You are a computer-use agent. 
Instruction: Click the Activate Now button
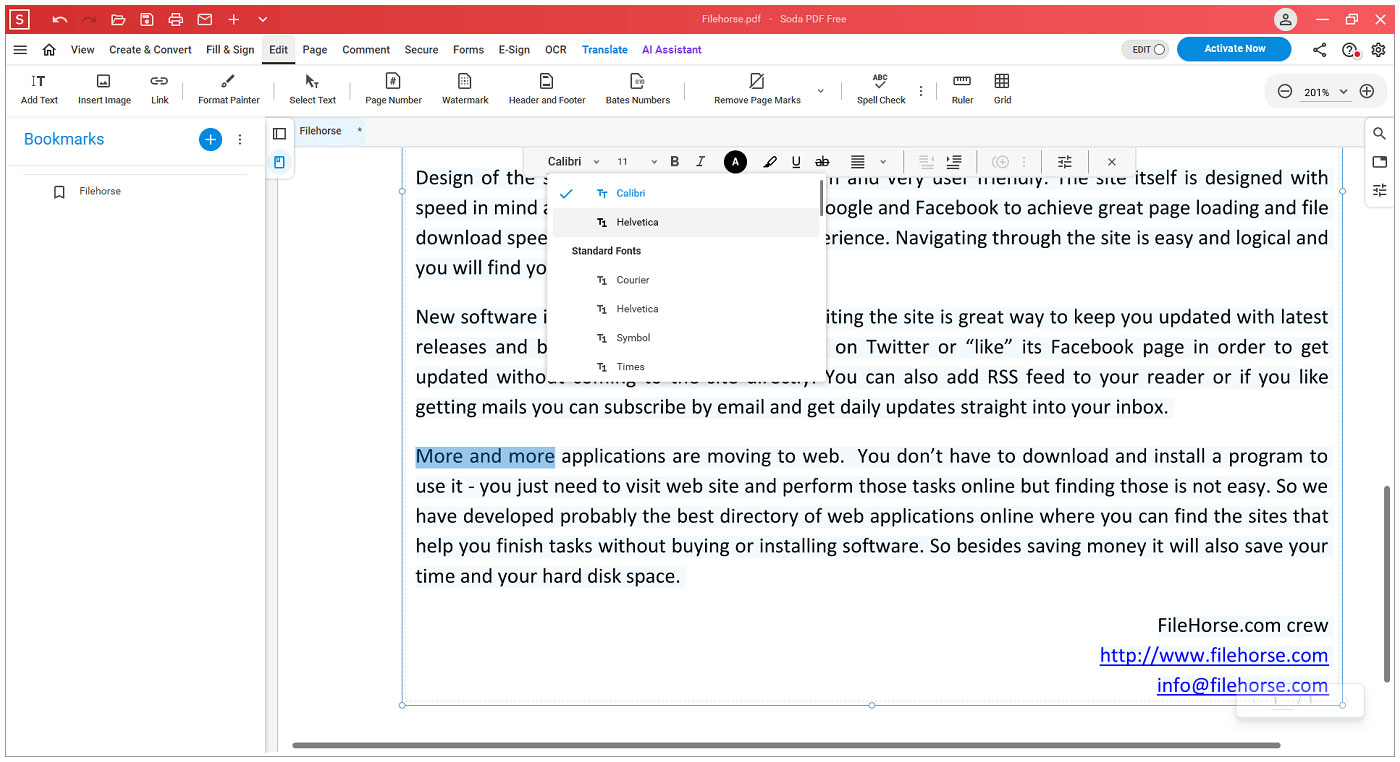pyautogui.click(x=1234, y=49)
